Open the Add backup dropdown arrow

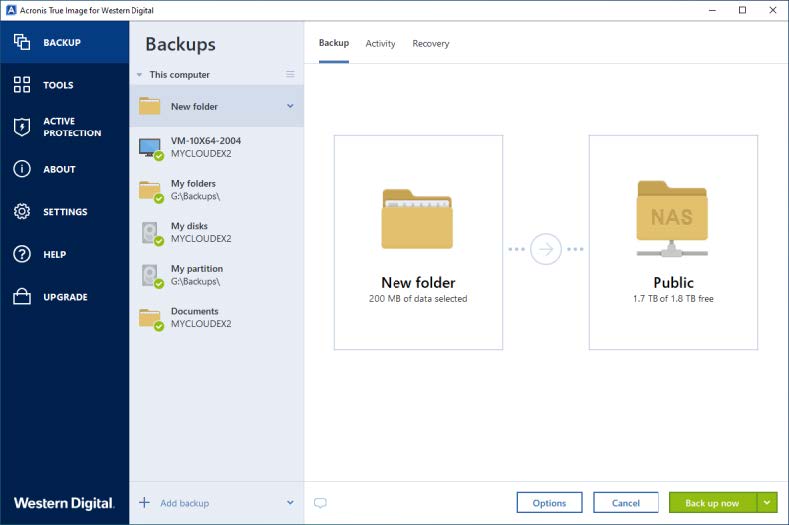290,502
